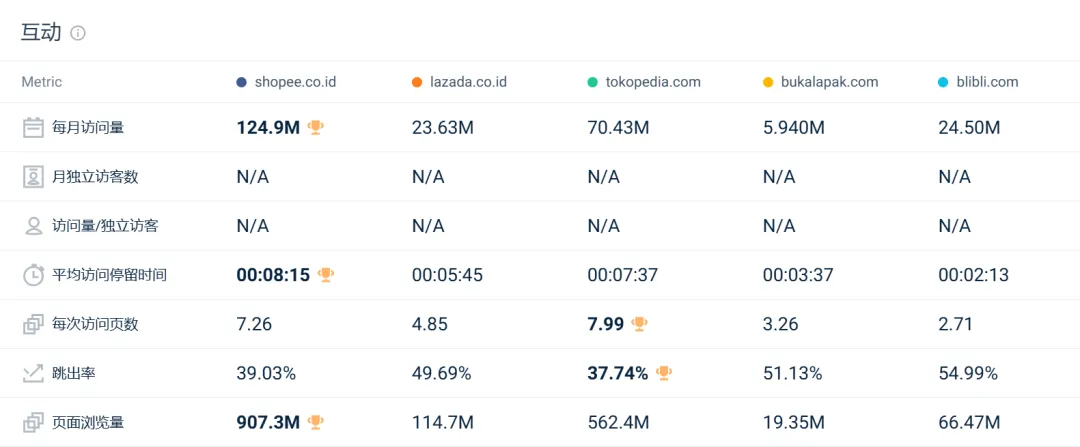Viewport: 1080px width, 447px height.
Task: Click the stopwatch icon for 平均访问停留时间
Action: [34, 275]
